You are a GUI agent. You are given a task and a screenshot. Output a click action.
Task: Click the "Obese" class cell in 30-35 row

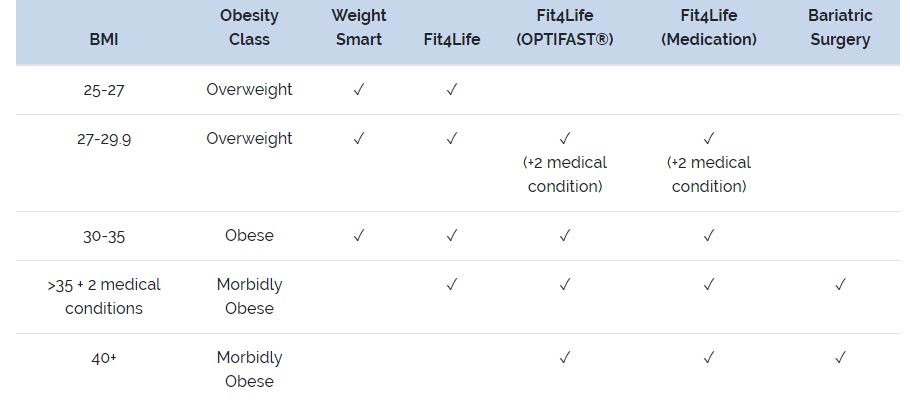tap(249, 236)
